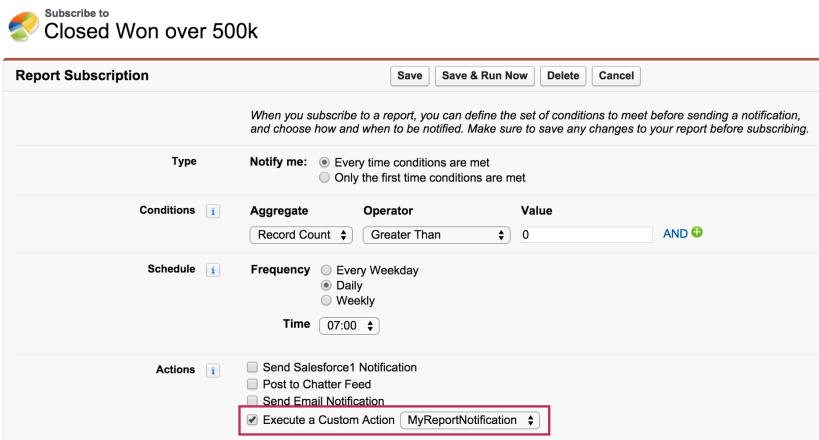
Task: Choose Every Weekday frequency option
Action: click(326, 270)
